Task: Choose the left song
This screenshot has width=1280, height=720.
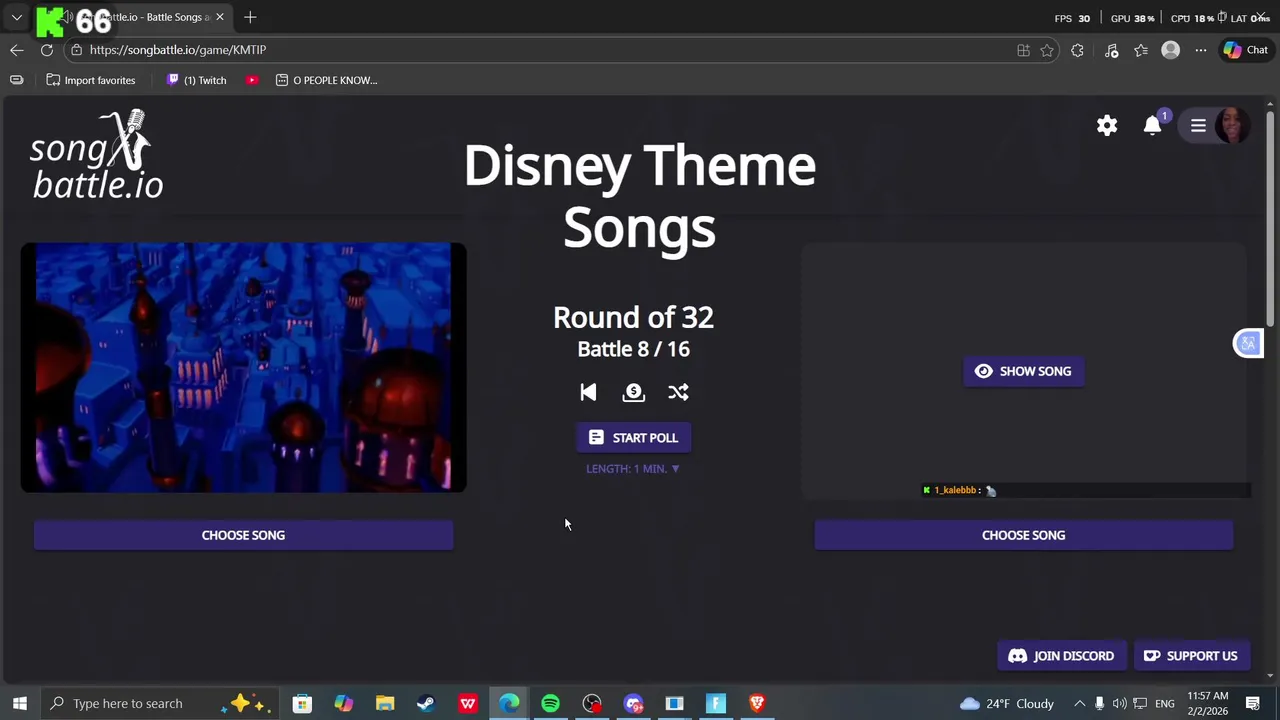Action: pos(243,535)
